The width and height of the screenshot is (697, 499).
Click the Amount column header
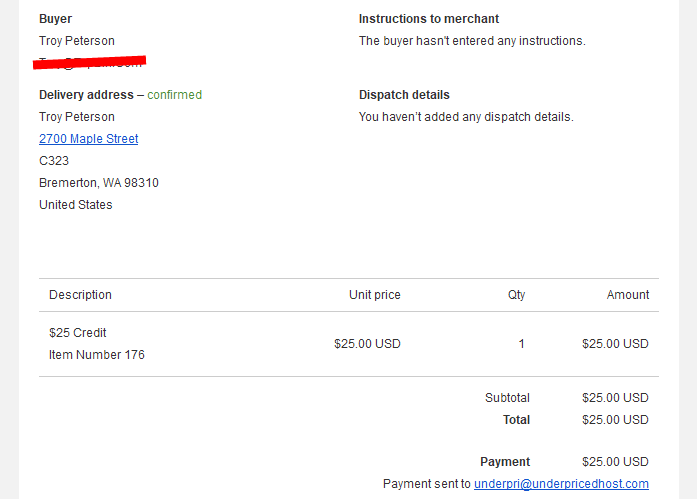(628, 295)
